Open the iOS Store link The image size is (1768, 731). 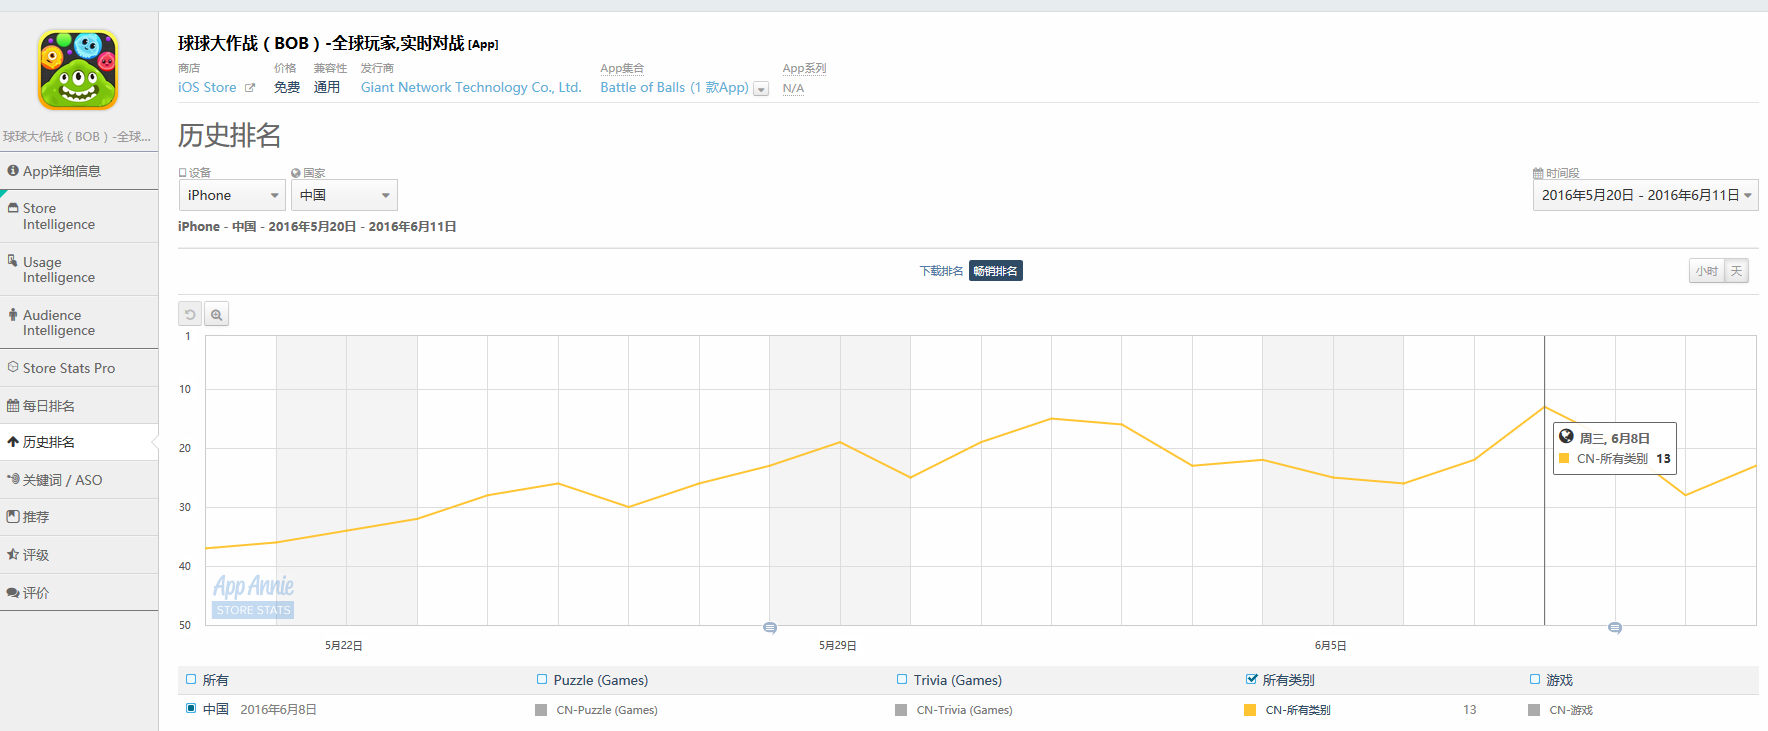point(207,88)
